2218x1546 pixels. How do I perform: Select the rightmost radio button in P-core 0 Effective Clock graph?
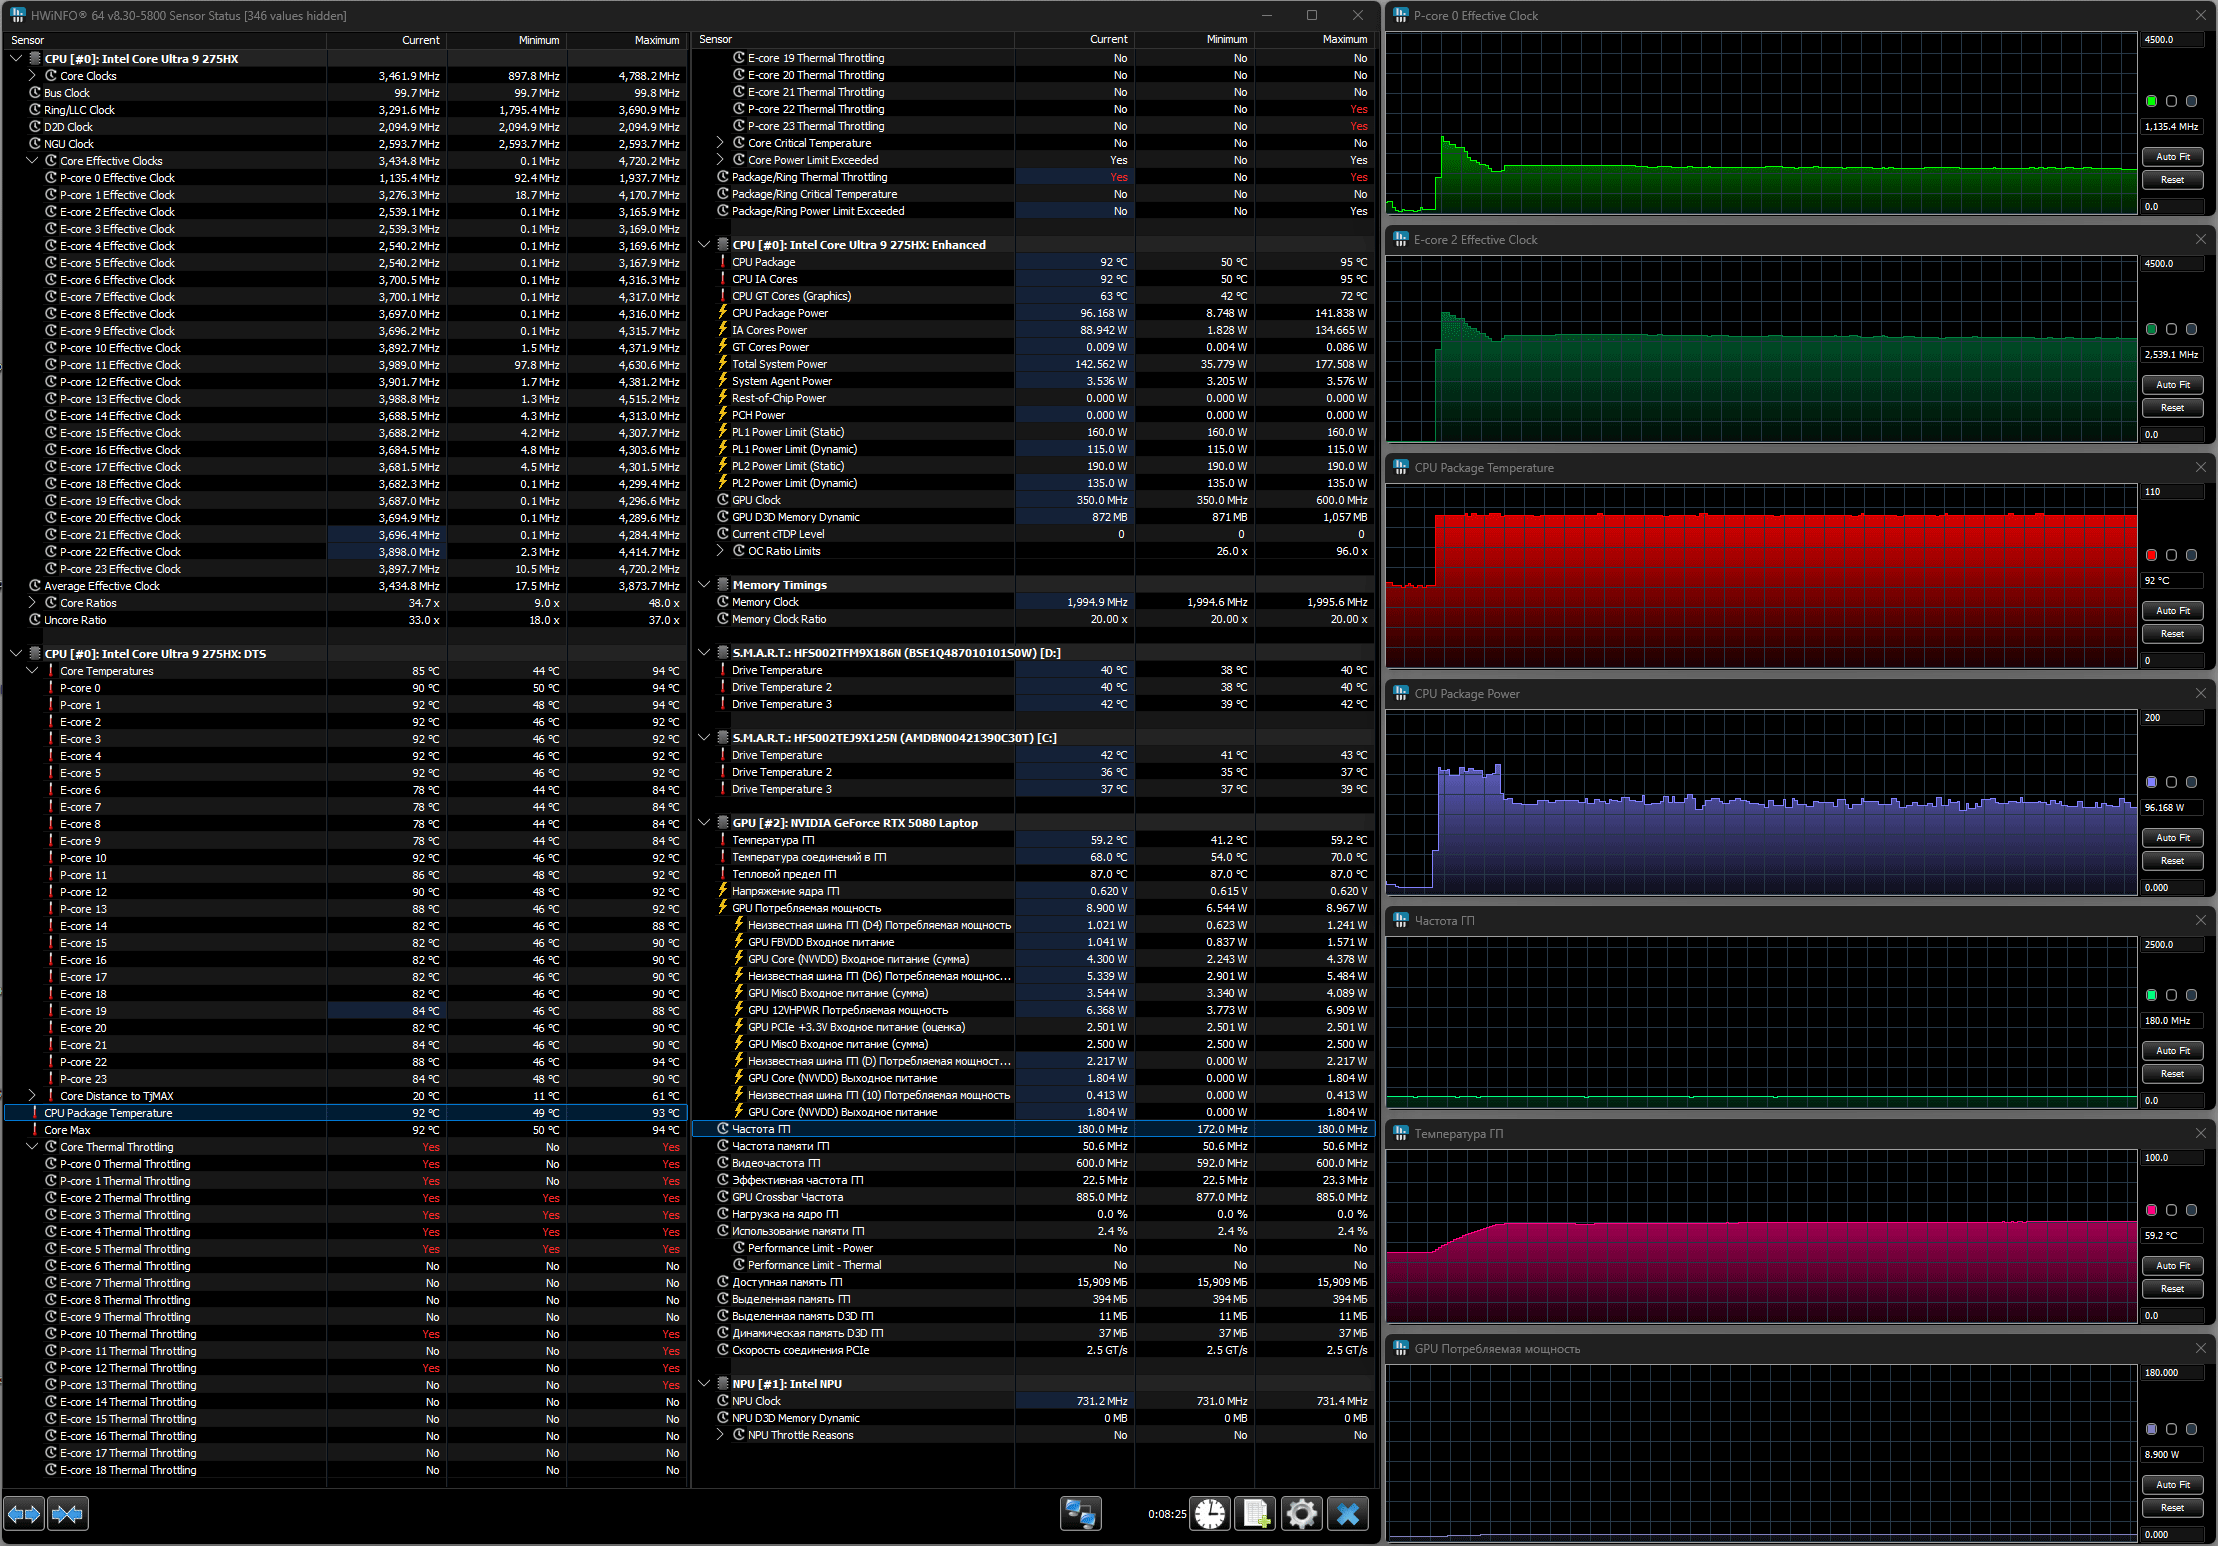[x=2191, y=101]
